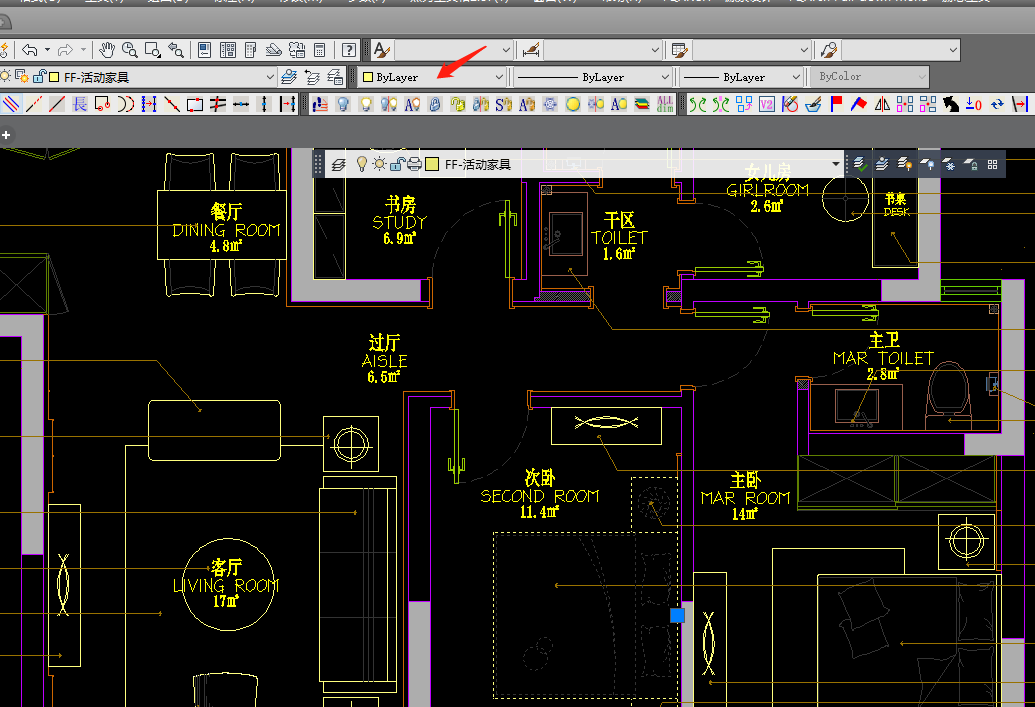
Task: Select the 次卧 SECOND ROOM label
Action: [x=540, y=494]
